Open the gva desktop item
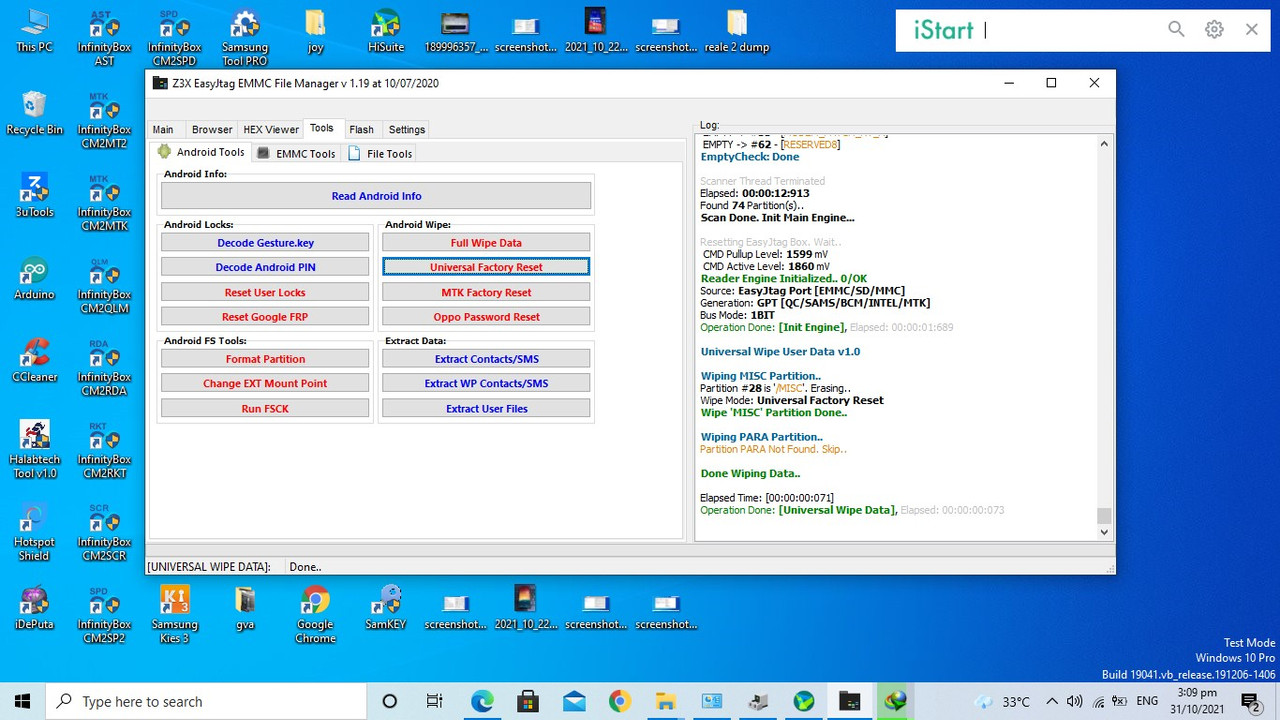Screen dimensions: 1280x720 [245, 608]
